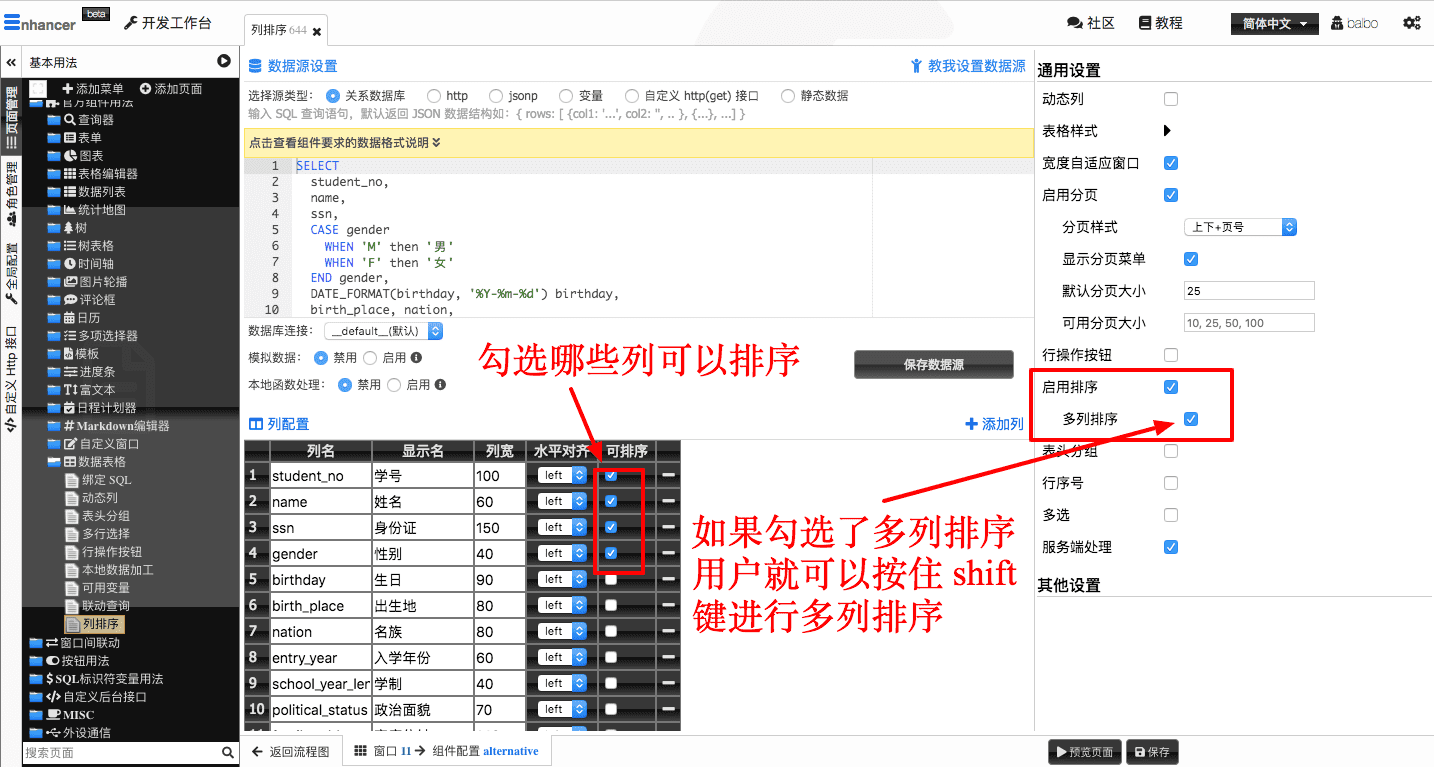This screenshot has width=1434, height=767.
Task: Check sortable box for birthday row
Action: tap(611, 579)
